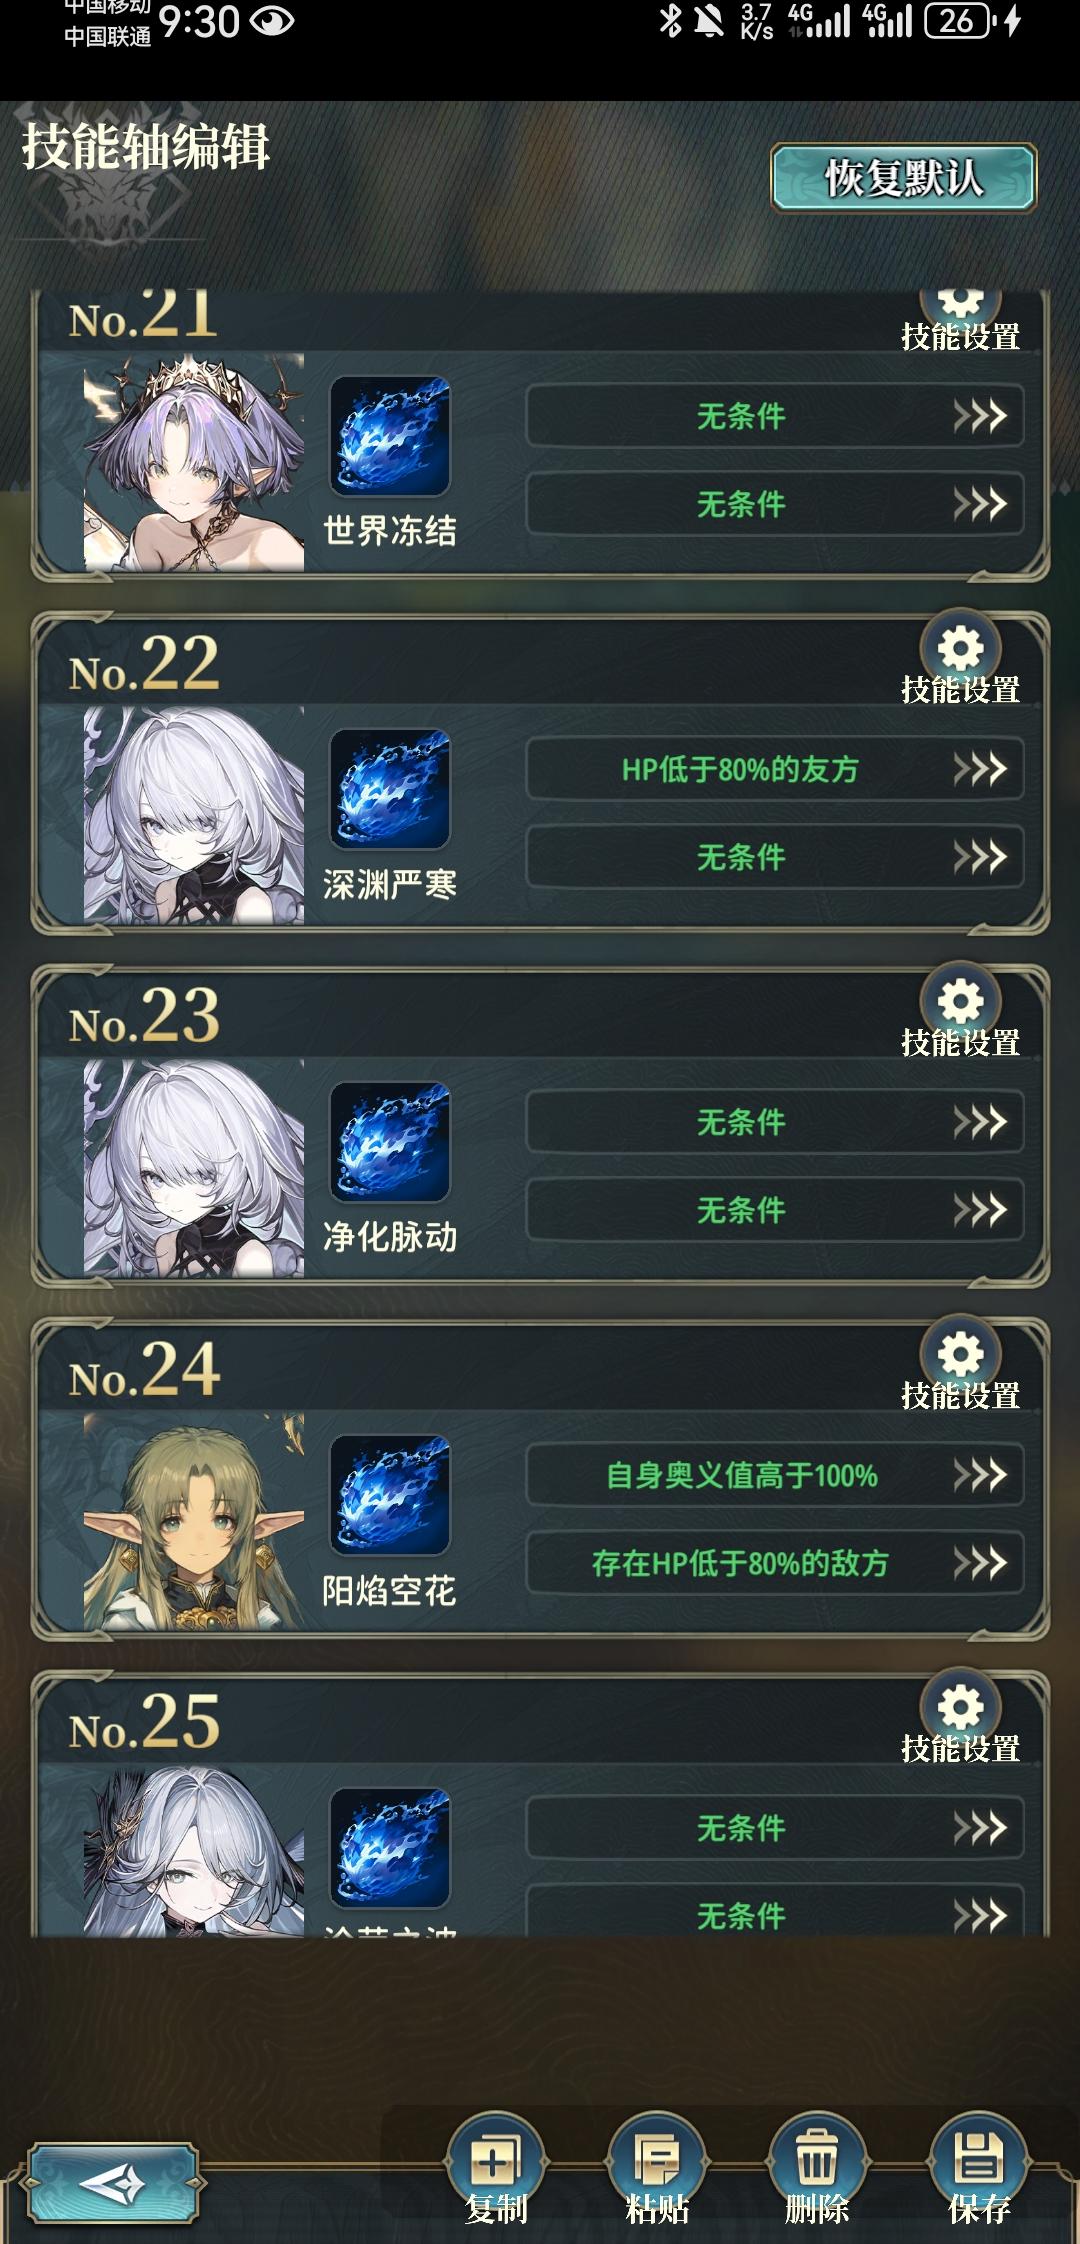The height and width of the screenshot is (2244, 1080).
Task: Open skill settings gear for No.23
Action: pyautogui.click(x=960, y=1002)
